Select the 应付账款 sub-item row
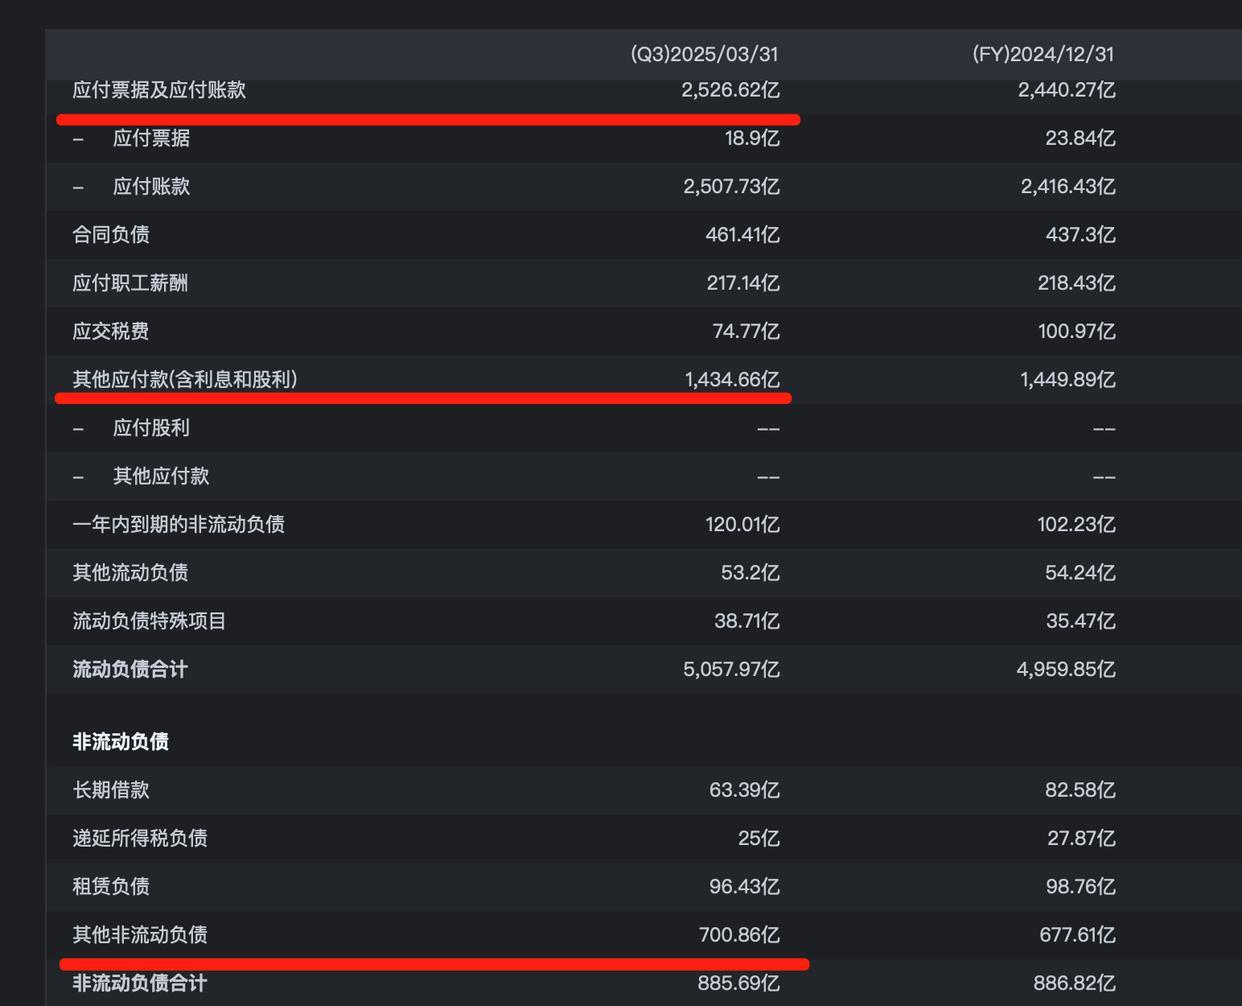The image size is (1242, 1006). [x=151, y=186]
